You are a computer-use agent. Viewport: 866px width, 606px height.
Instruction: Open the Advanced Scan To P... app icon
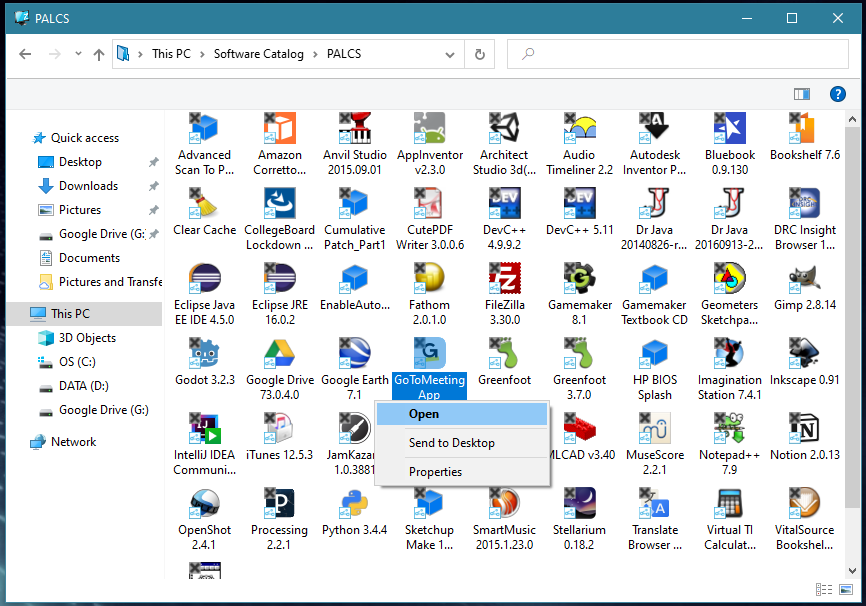tap(204, 128)
